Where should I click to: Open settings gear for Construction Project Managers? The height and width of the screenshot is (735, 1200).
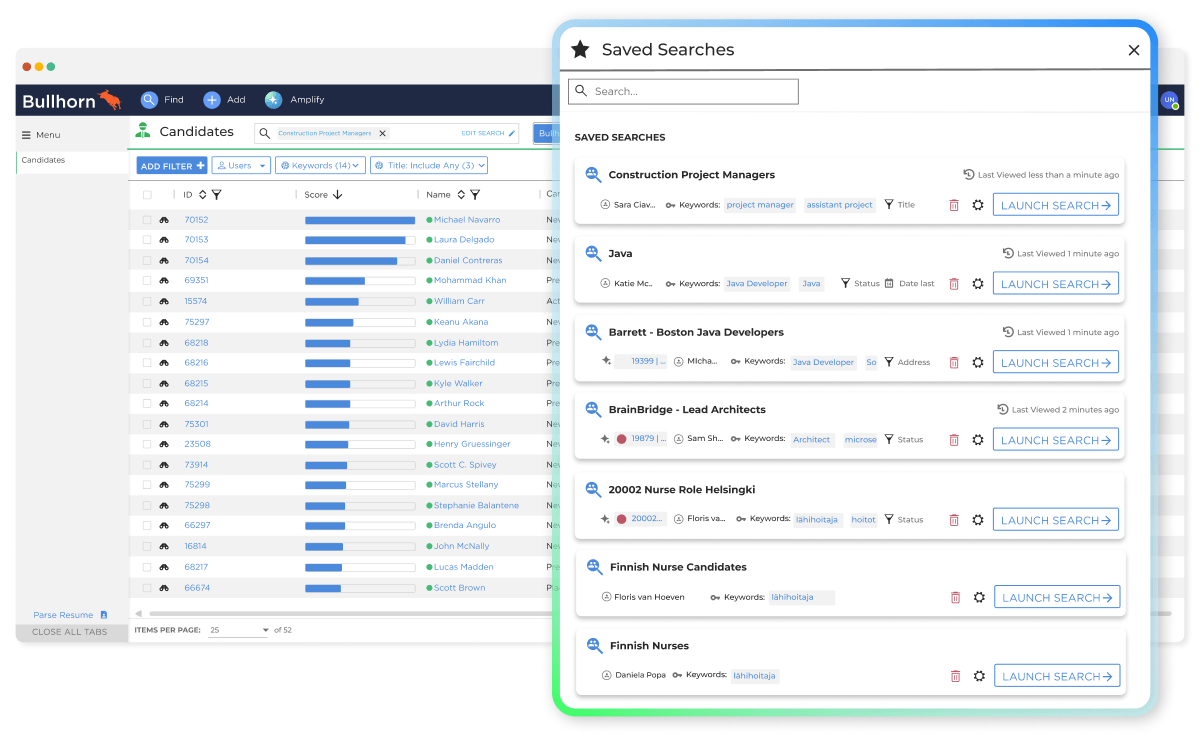tap(978, 205)
